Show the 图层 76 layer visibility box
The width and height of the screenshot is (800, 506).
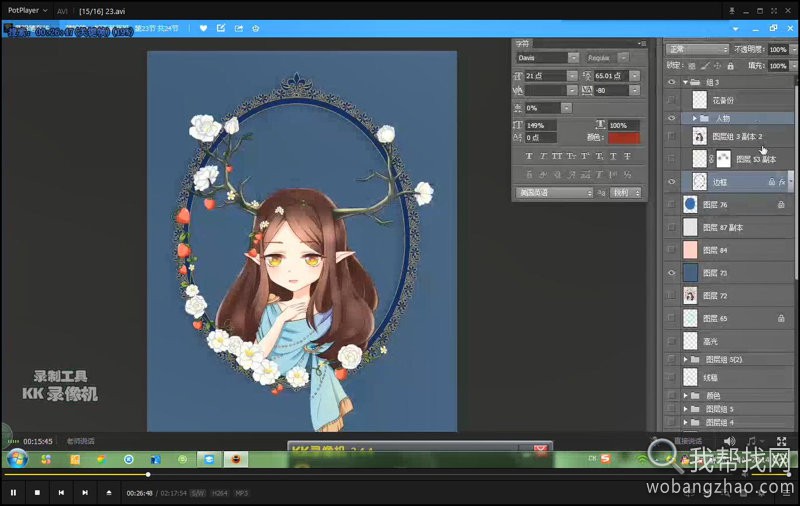pyautogui.click(x=671, y=205)
